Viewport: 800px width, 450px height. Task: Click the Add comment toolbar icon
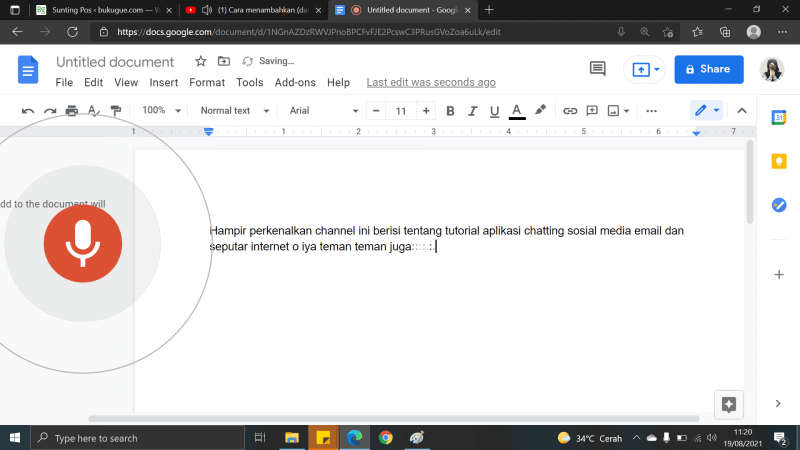click(592, 111)
